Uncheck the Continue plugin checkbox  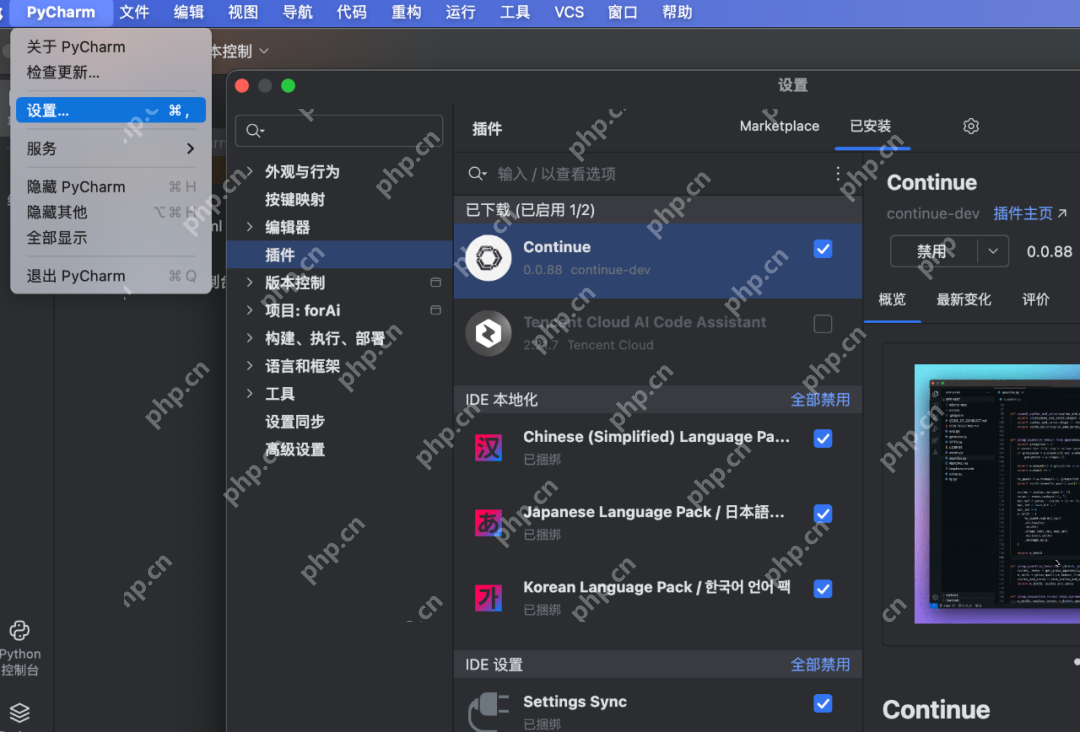823,249
